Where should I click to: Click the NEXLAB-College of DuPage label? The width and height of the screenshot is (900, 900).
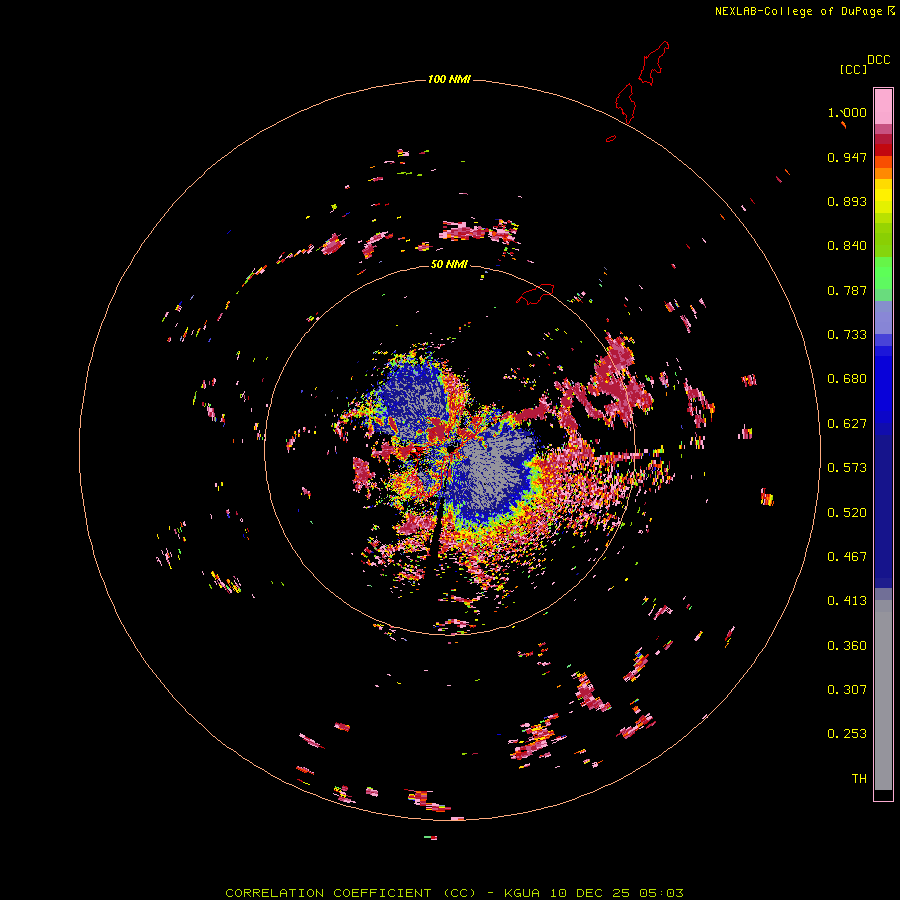pos(804,11)
